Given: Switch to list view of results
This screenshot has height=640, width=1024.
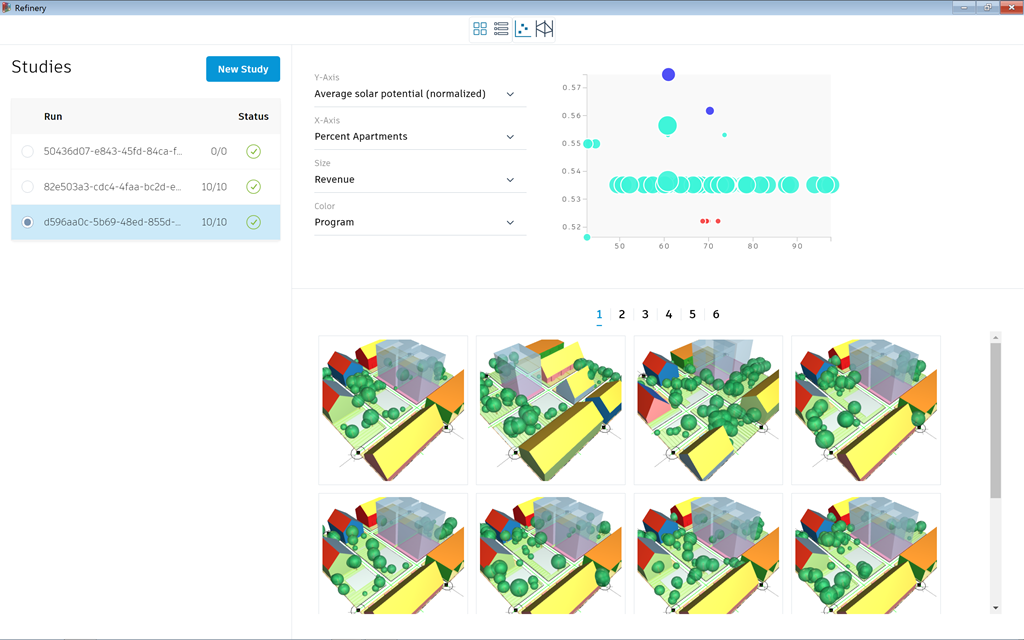Looking at the screenshot, I should tap(501, 29).
